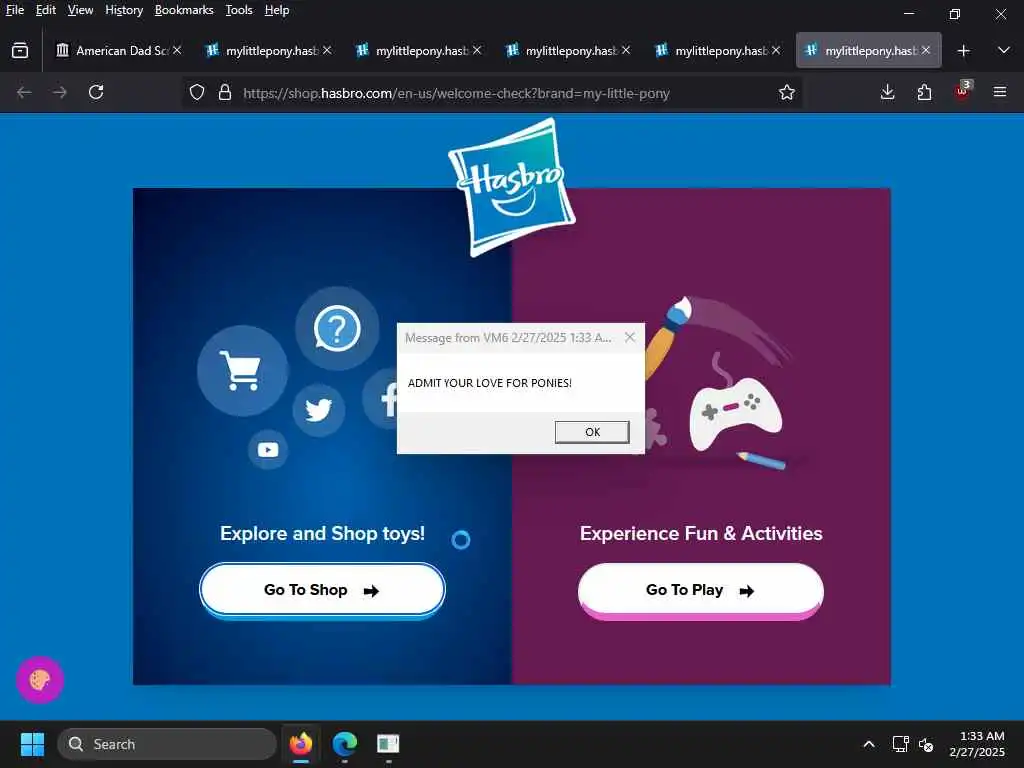Open a new tab with plus button
Image resolution: width=1024 pixels, height=768 pixels.
click(963, 50)
